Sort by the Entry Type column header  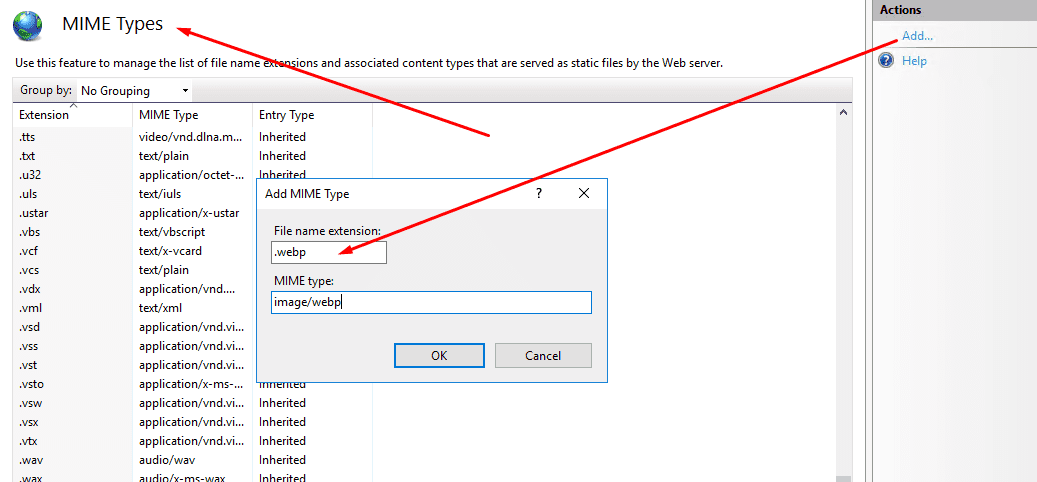point(312,114)
